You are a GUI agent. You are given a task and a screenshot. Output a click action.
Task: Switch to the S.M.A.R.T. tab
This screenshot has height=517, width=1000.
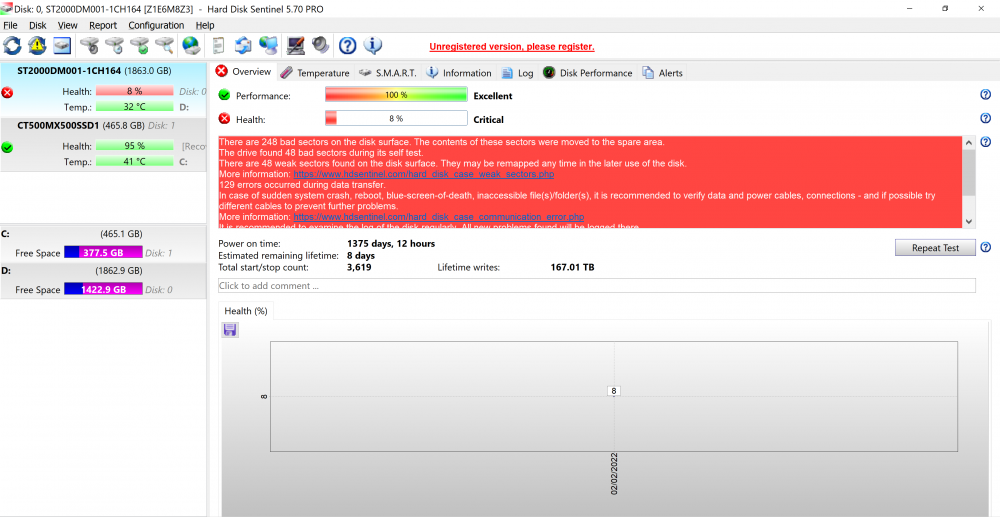tap(387, 73)
